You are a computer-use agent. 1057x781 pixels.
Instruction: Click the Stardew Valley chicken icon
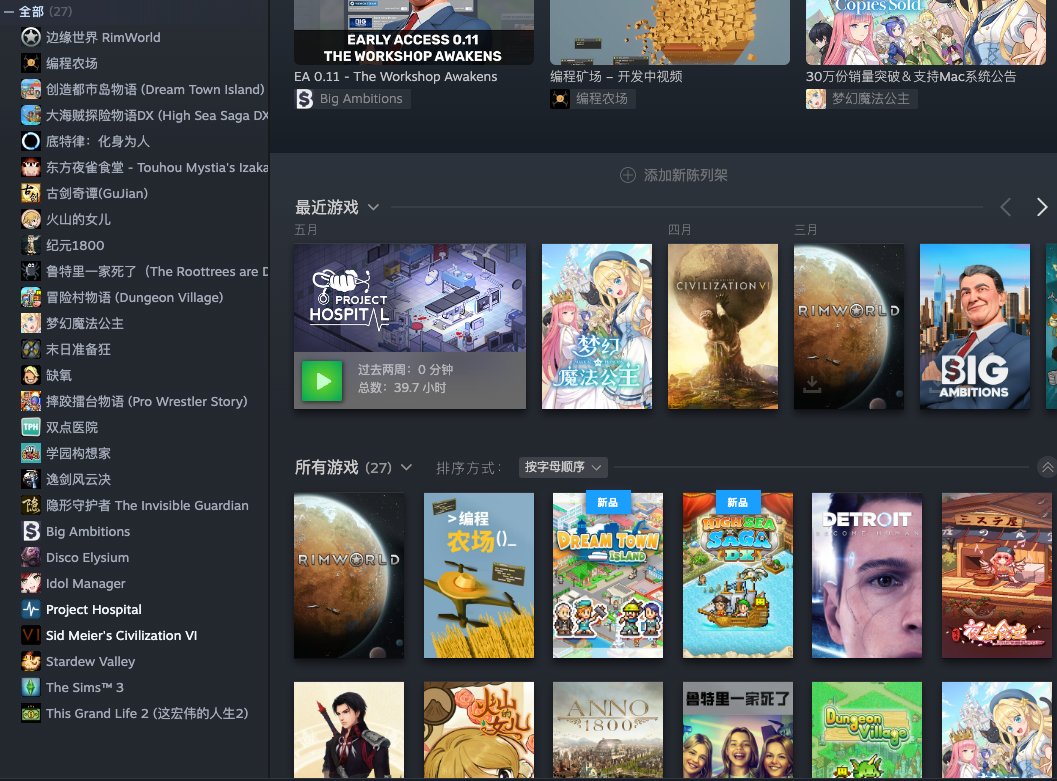point(30,662)
